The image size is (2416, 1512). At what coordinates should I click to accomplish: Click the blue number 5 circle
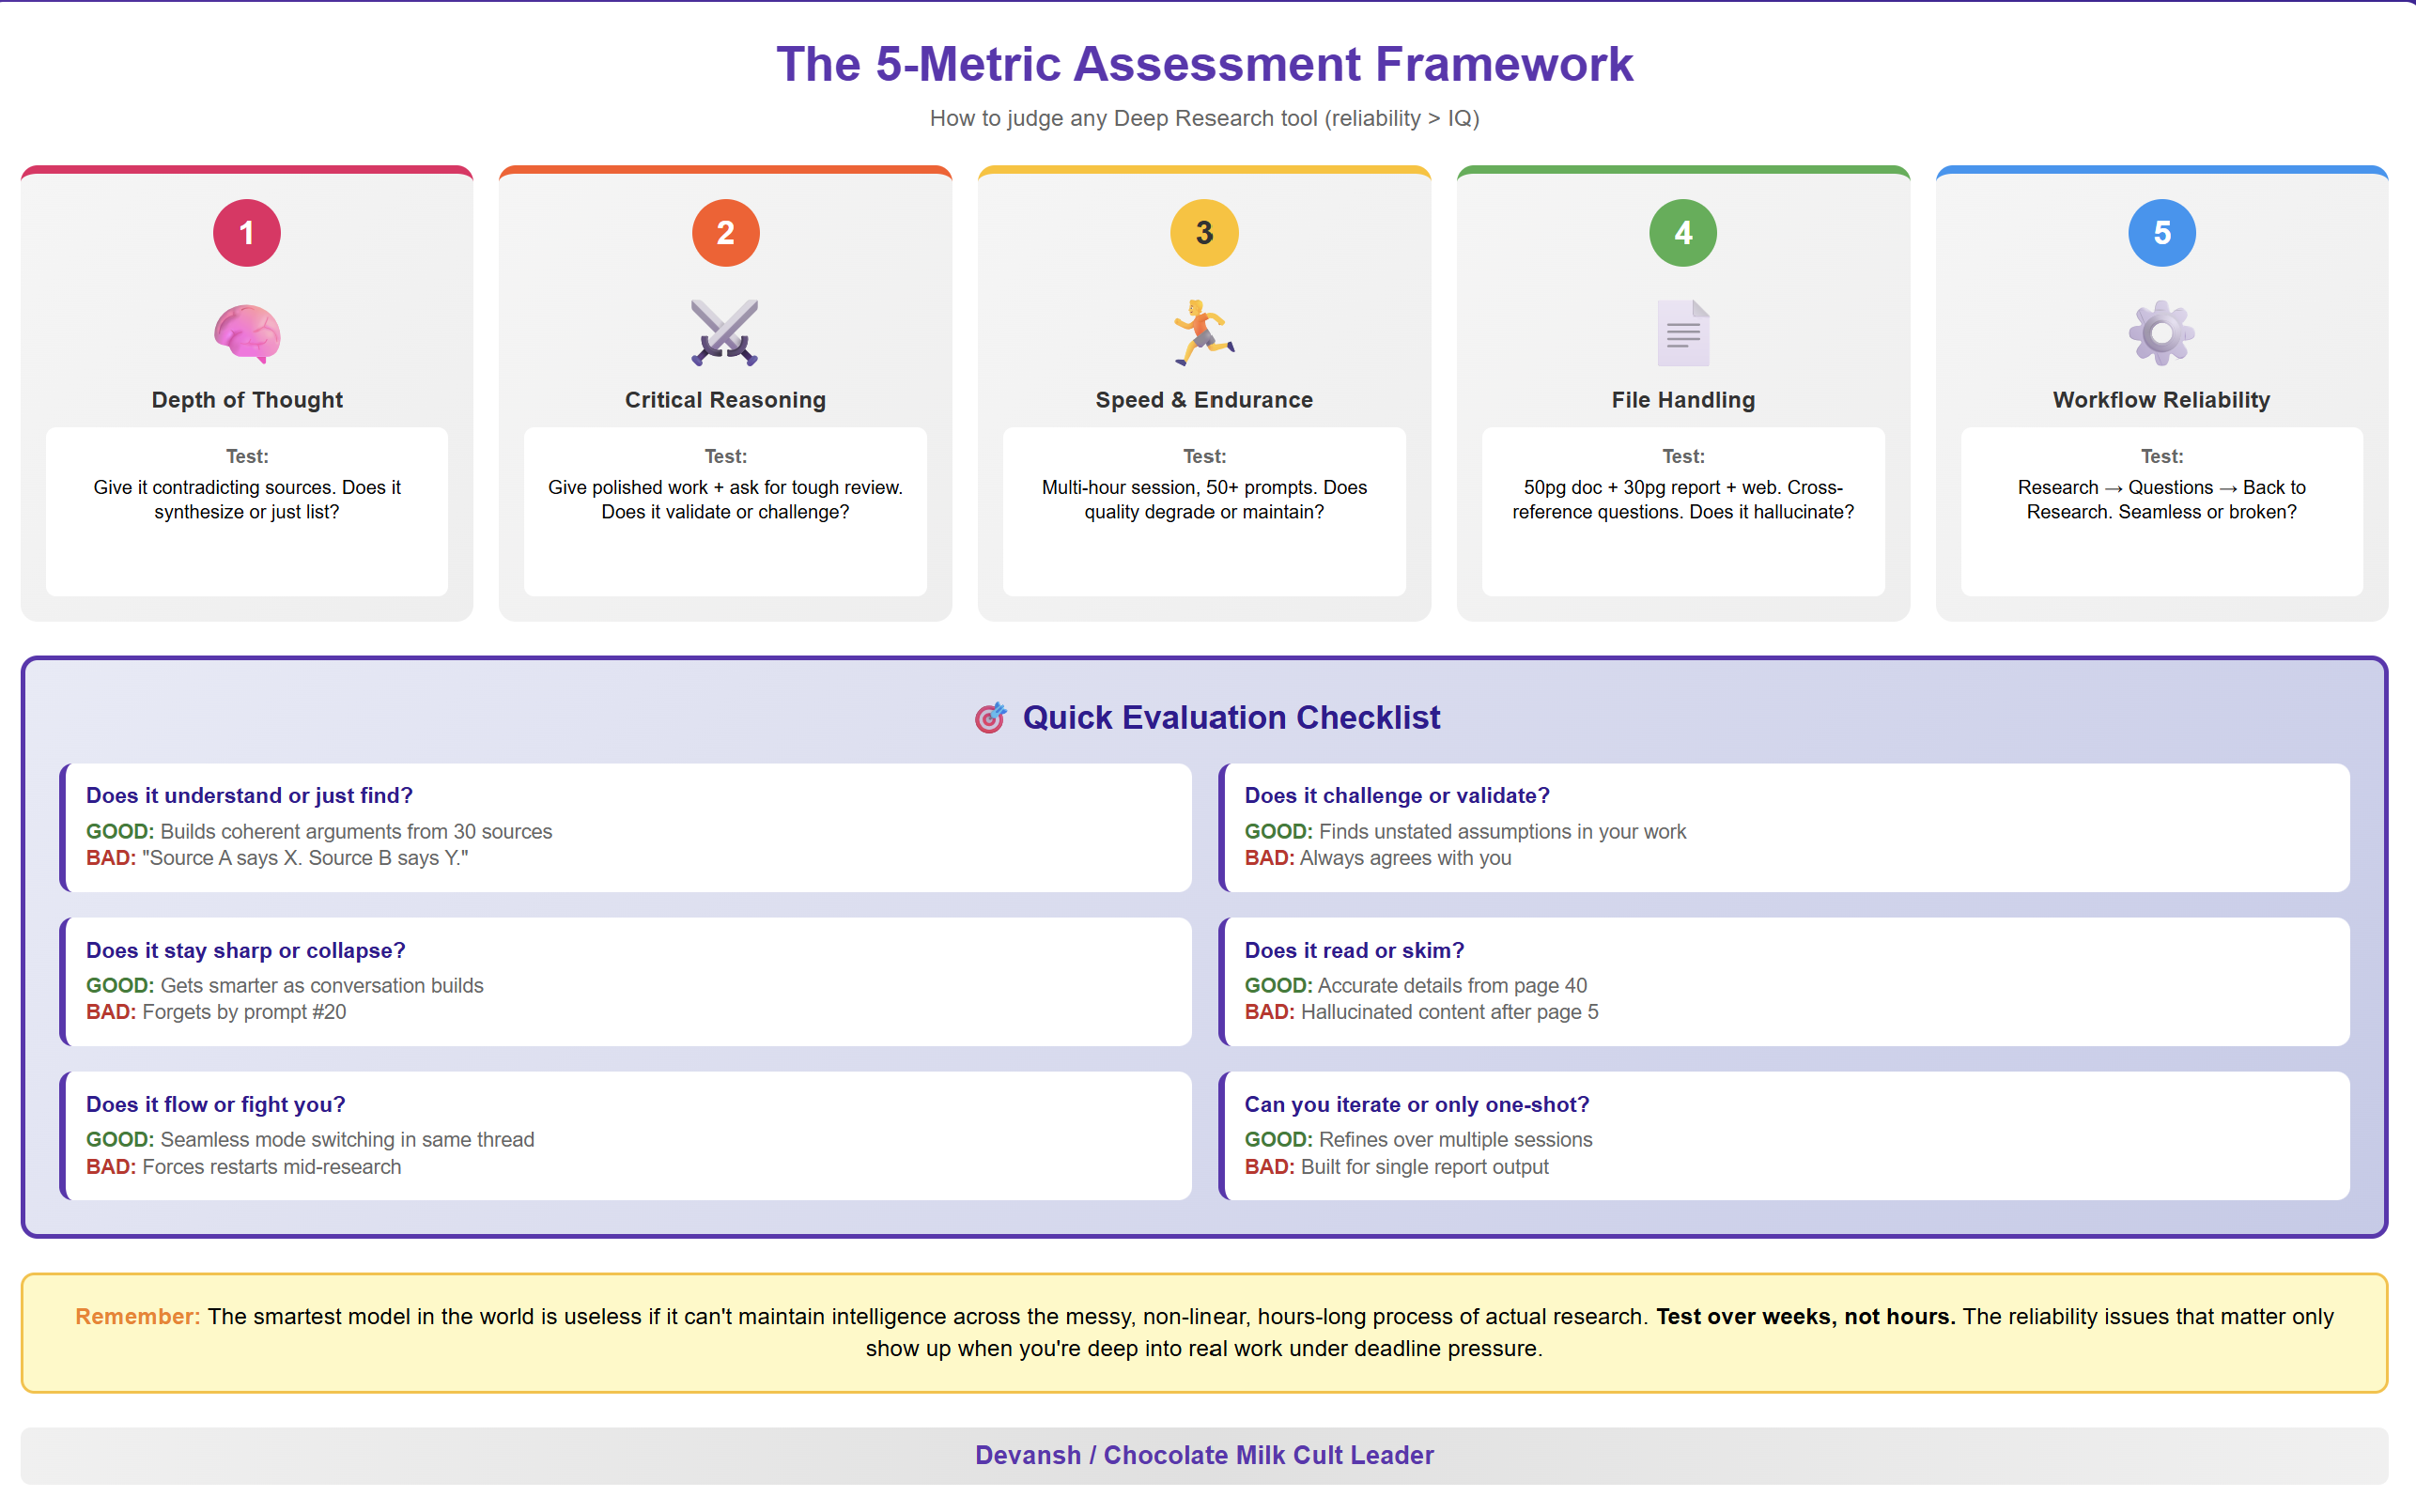2161,233
